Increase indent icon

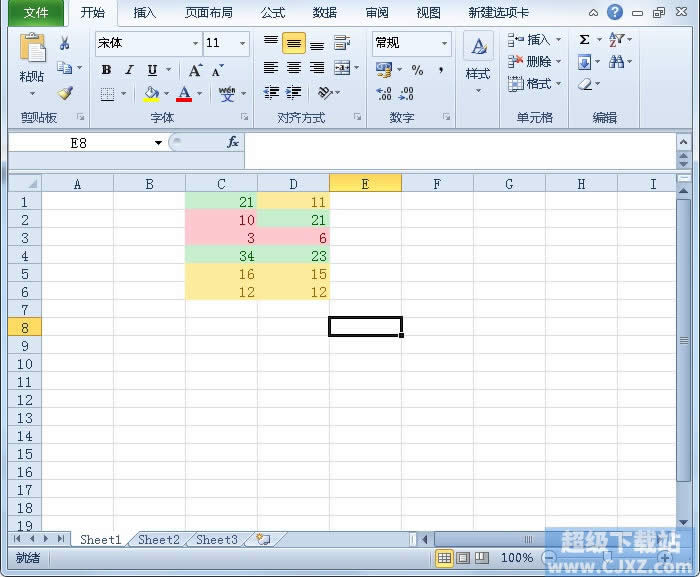[x=294, y=92]
